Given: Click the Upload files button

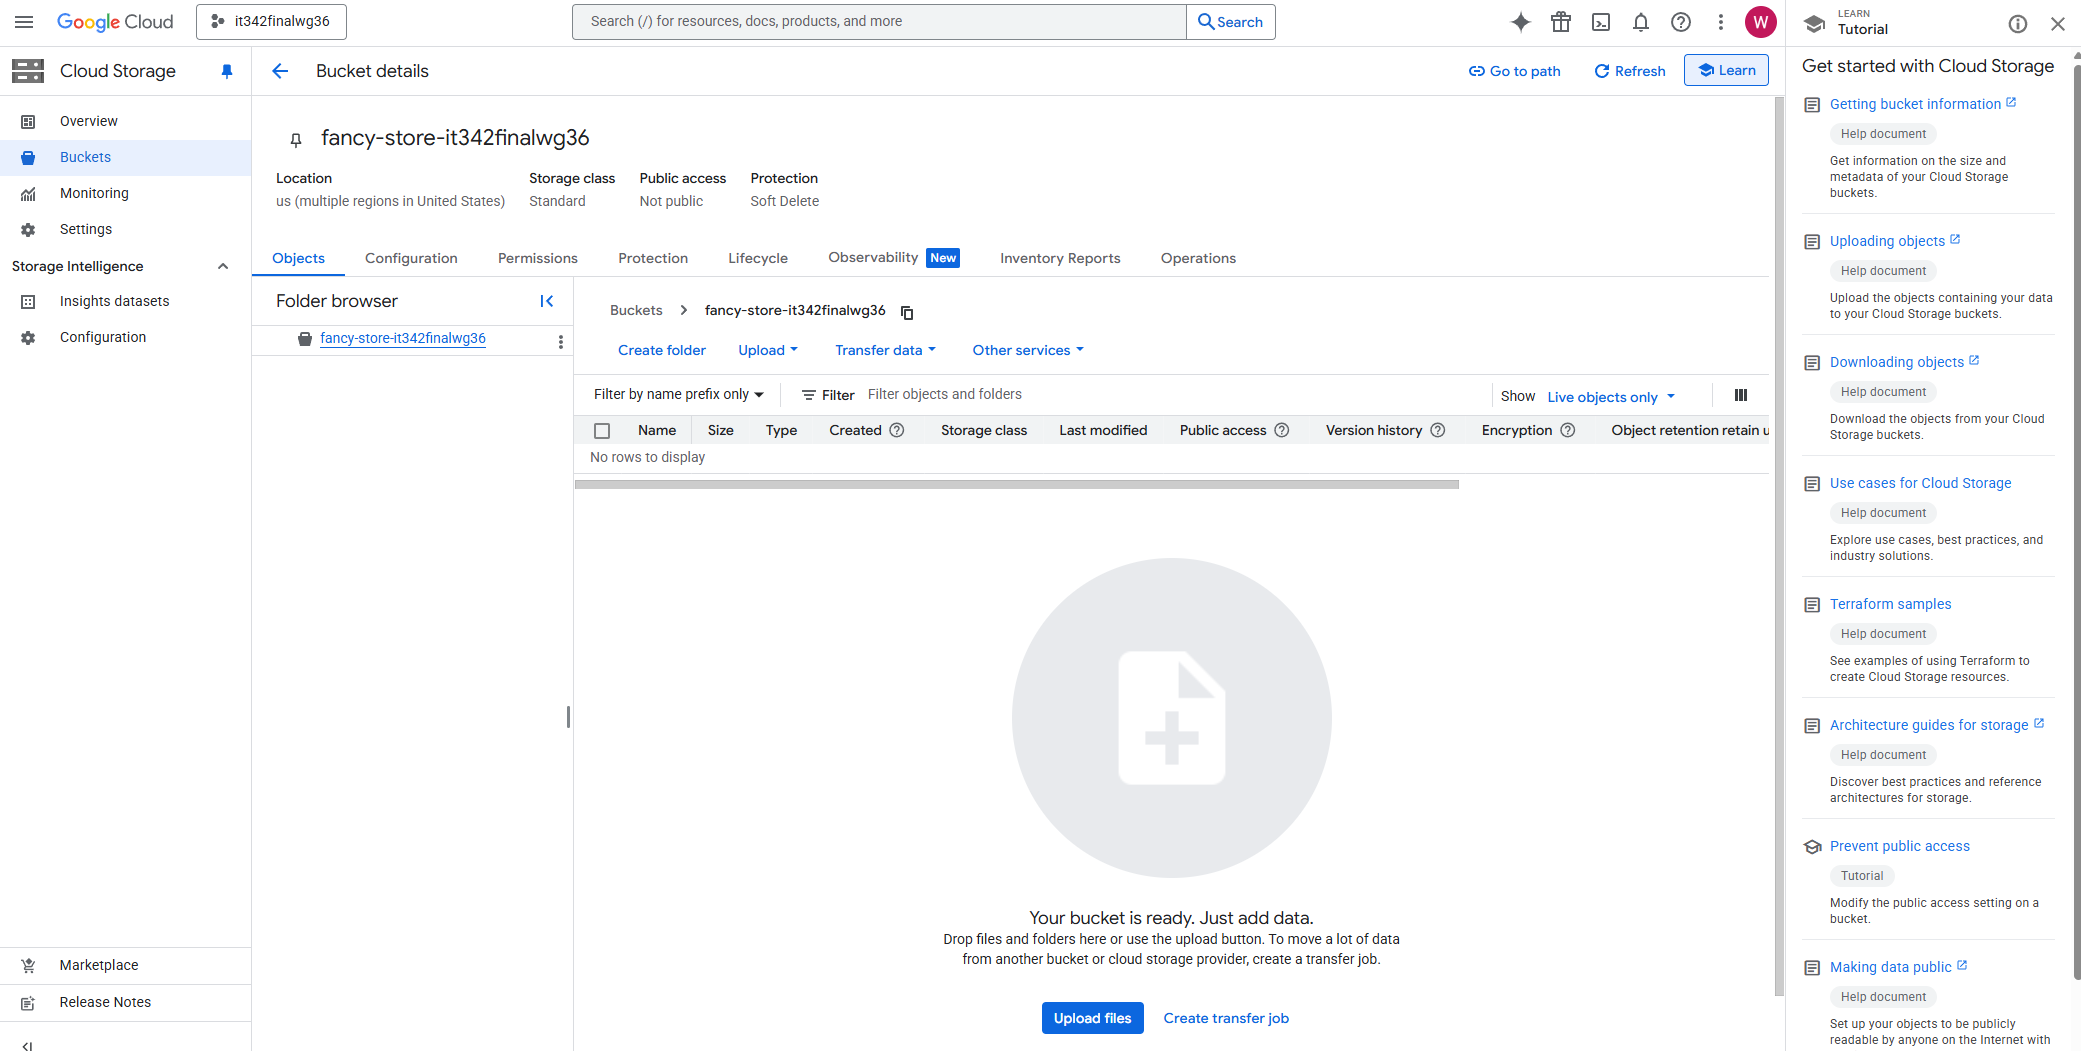Looking at the screenshot, I should click(1092, 1018).
